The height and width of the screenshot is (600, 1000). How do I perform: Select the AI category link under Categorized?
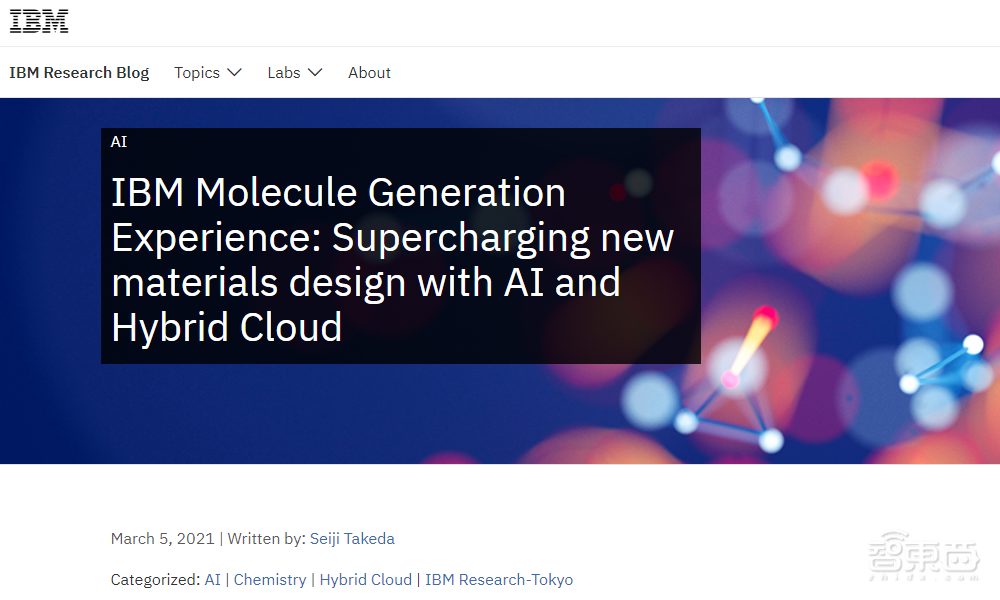[212, 580]
